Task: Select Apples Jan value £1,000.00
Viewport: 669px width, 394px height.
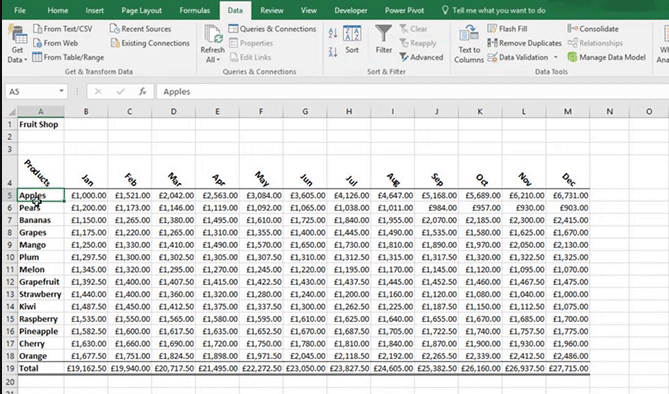Action: [86, 195]
